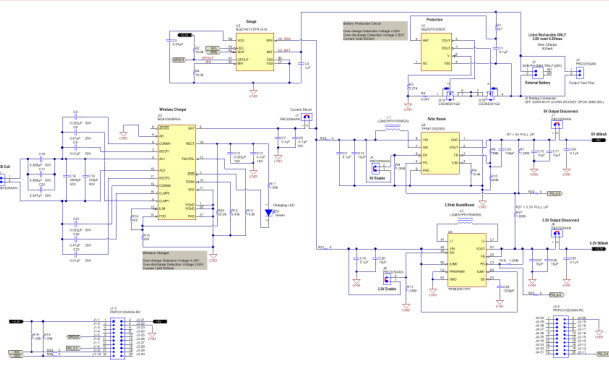Select the 5V boost converter IC
This screenshot has width=609, height=381.
click(x=440, y=153)
